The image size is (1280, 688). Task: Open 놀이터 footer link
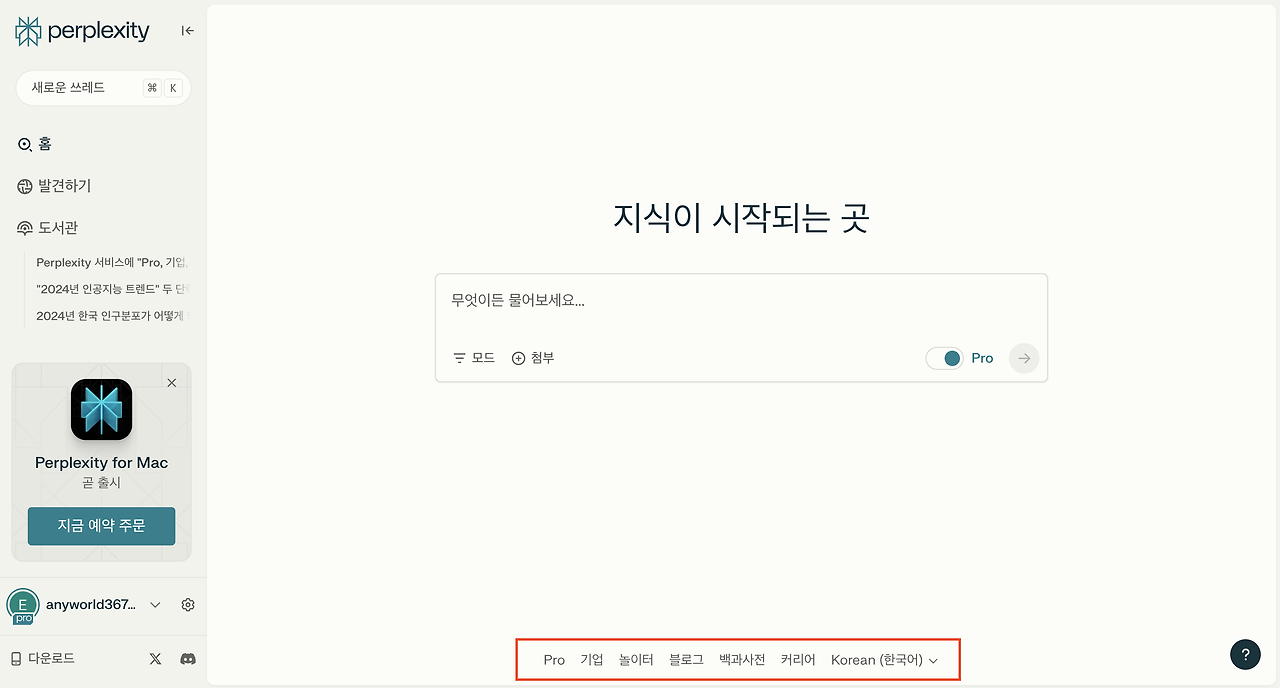coord(636,660)
